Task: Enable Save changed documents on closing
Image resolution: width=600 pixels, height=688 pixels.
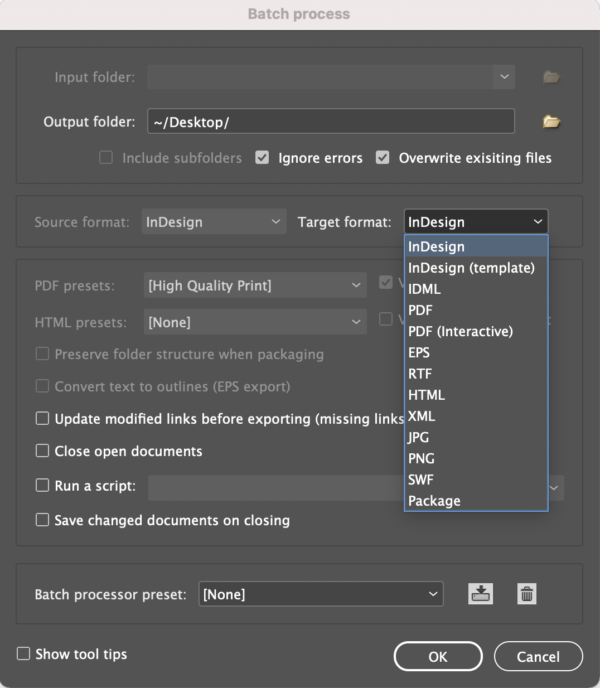Action: click(42, 520)
